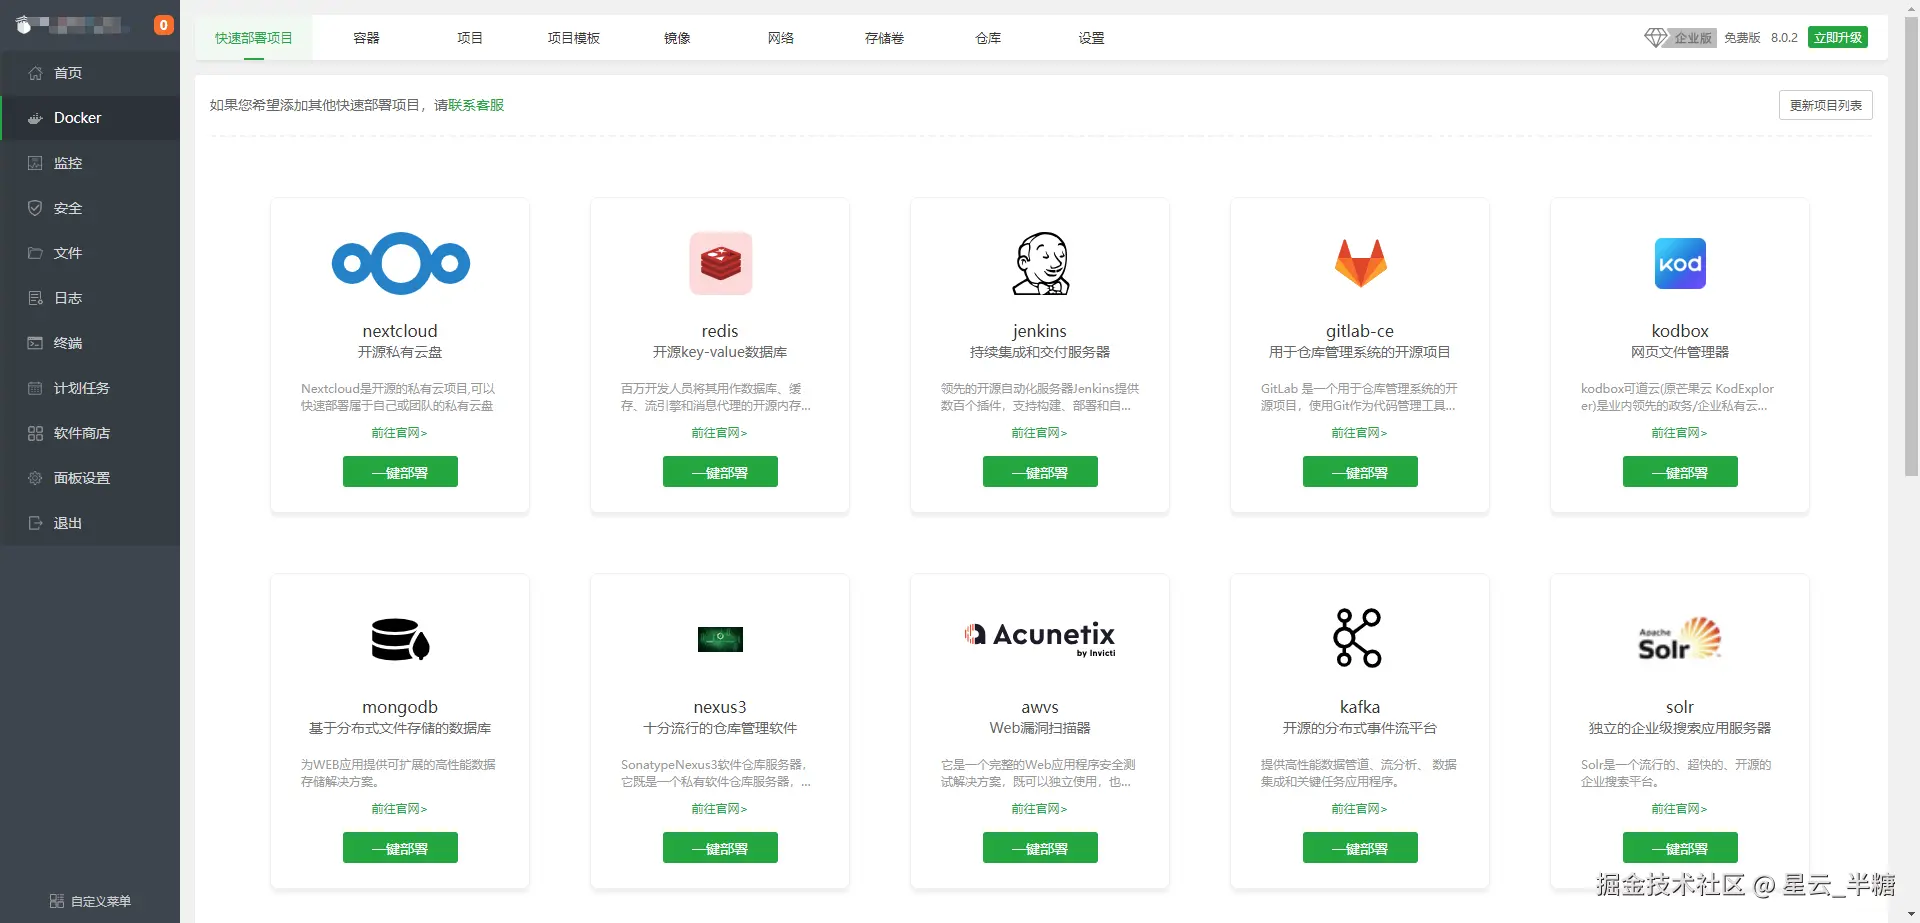Click the gitlab-ce fox logo
Image resolution: width=1920 pixels, height=923 pixels.
[x=1360, y=264]
